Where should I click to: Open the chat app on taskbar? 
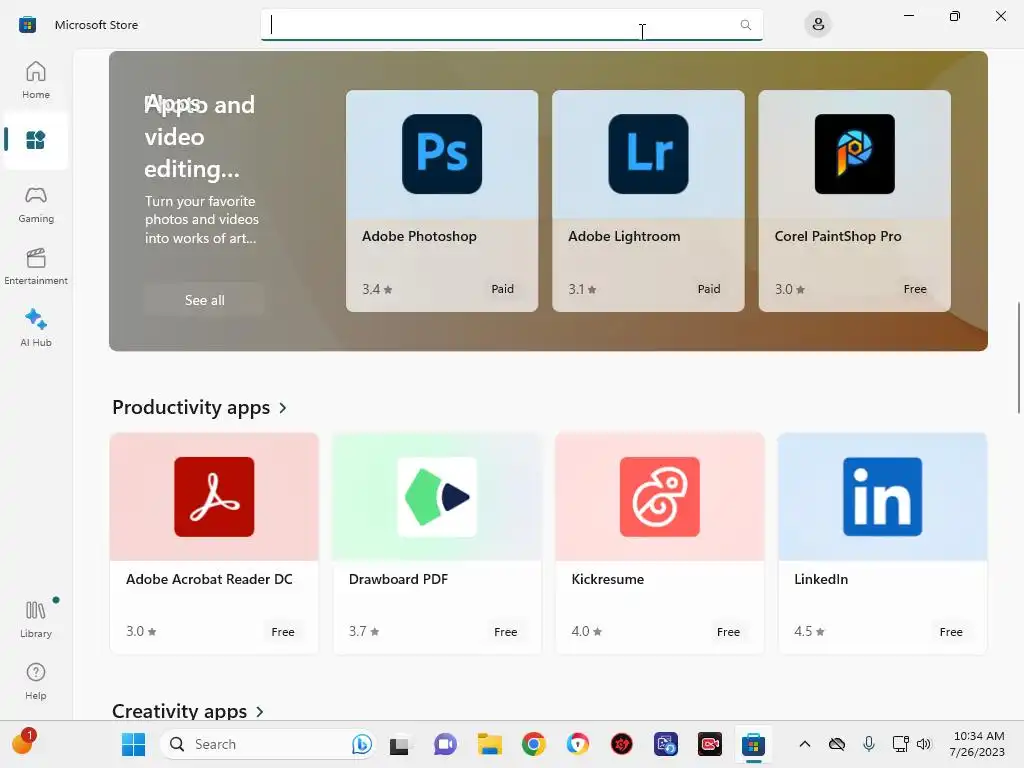pos(445,744)
